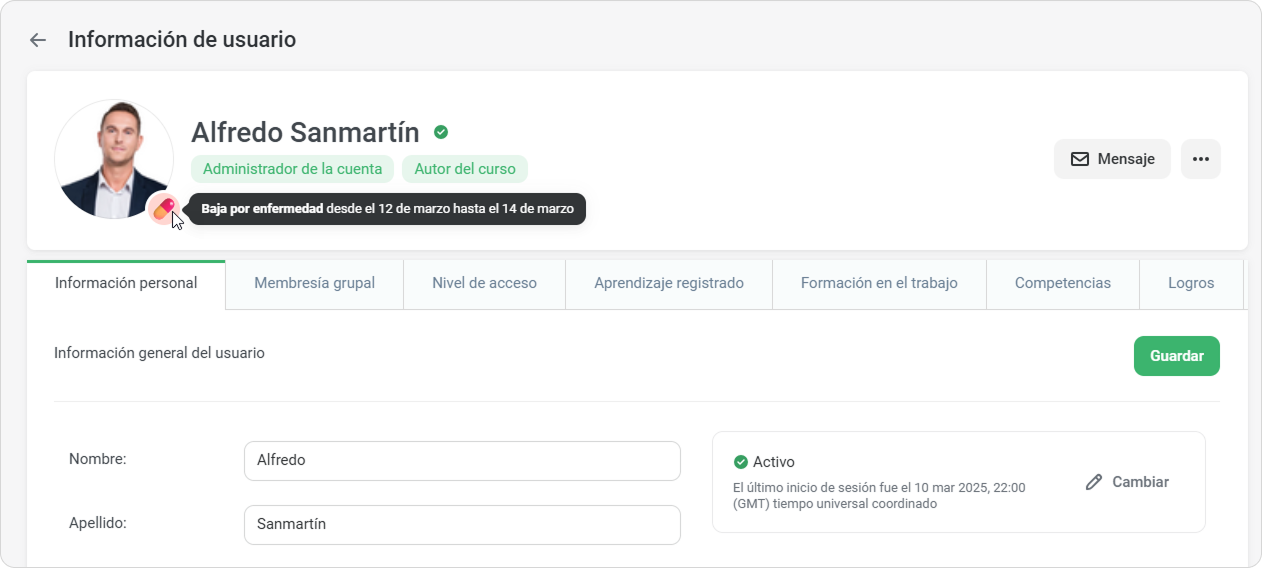This screenshot has height=568, width=1262.
Task: Click the Nombre input field
Action: pyautogui.click(x=461, y=461)
